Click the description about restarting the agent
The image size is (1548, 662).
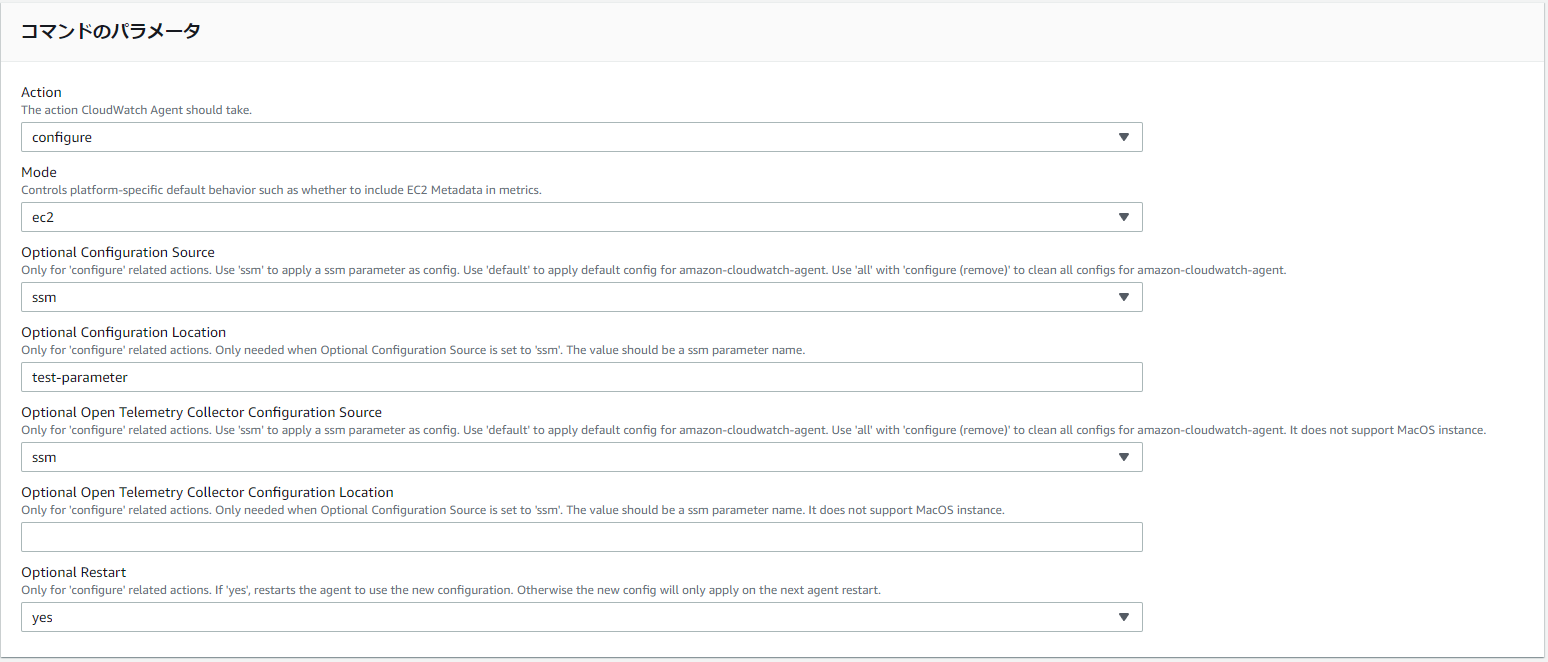coord(451,590)
